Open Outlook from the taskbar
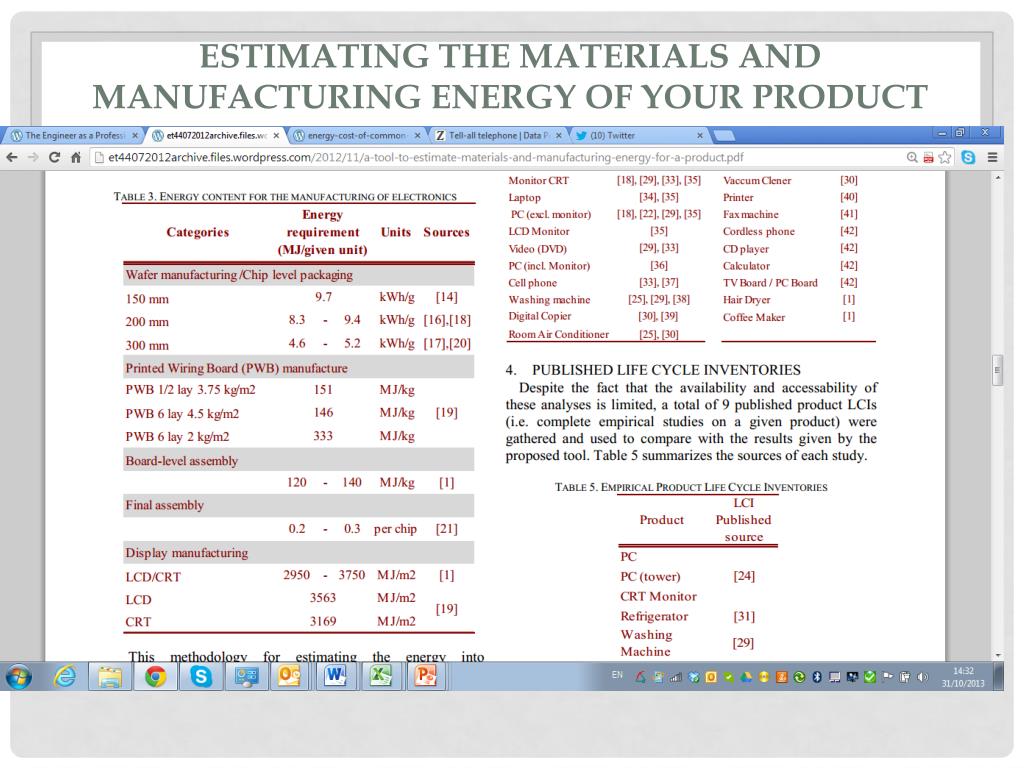 pos(289,677)
